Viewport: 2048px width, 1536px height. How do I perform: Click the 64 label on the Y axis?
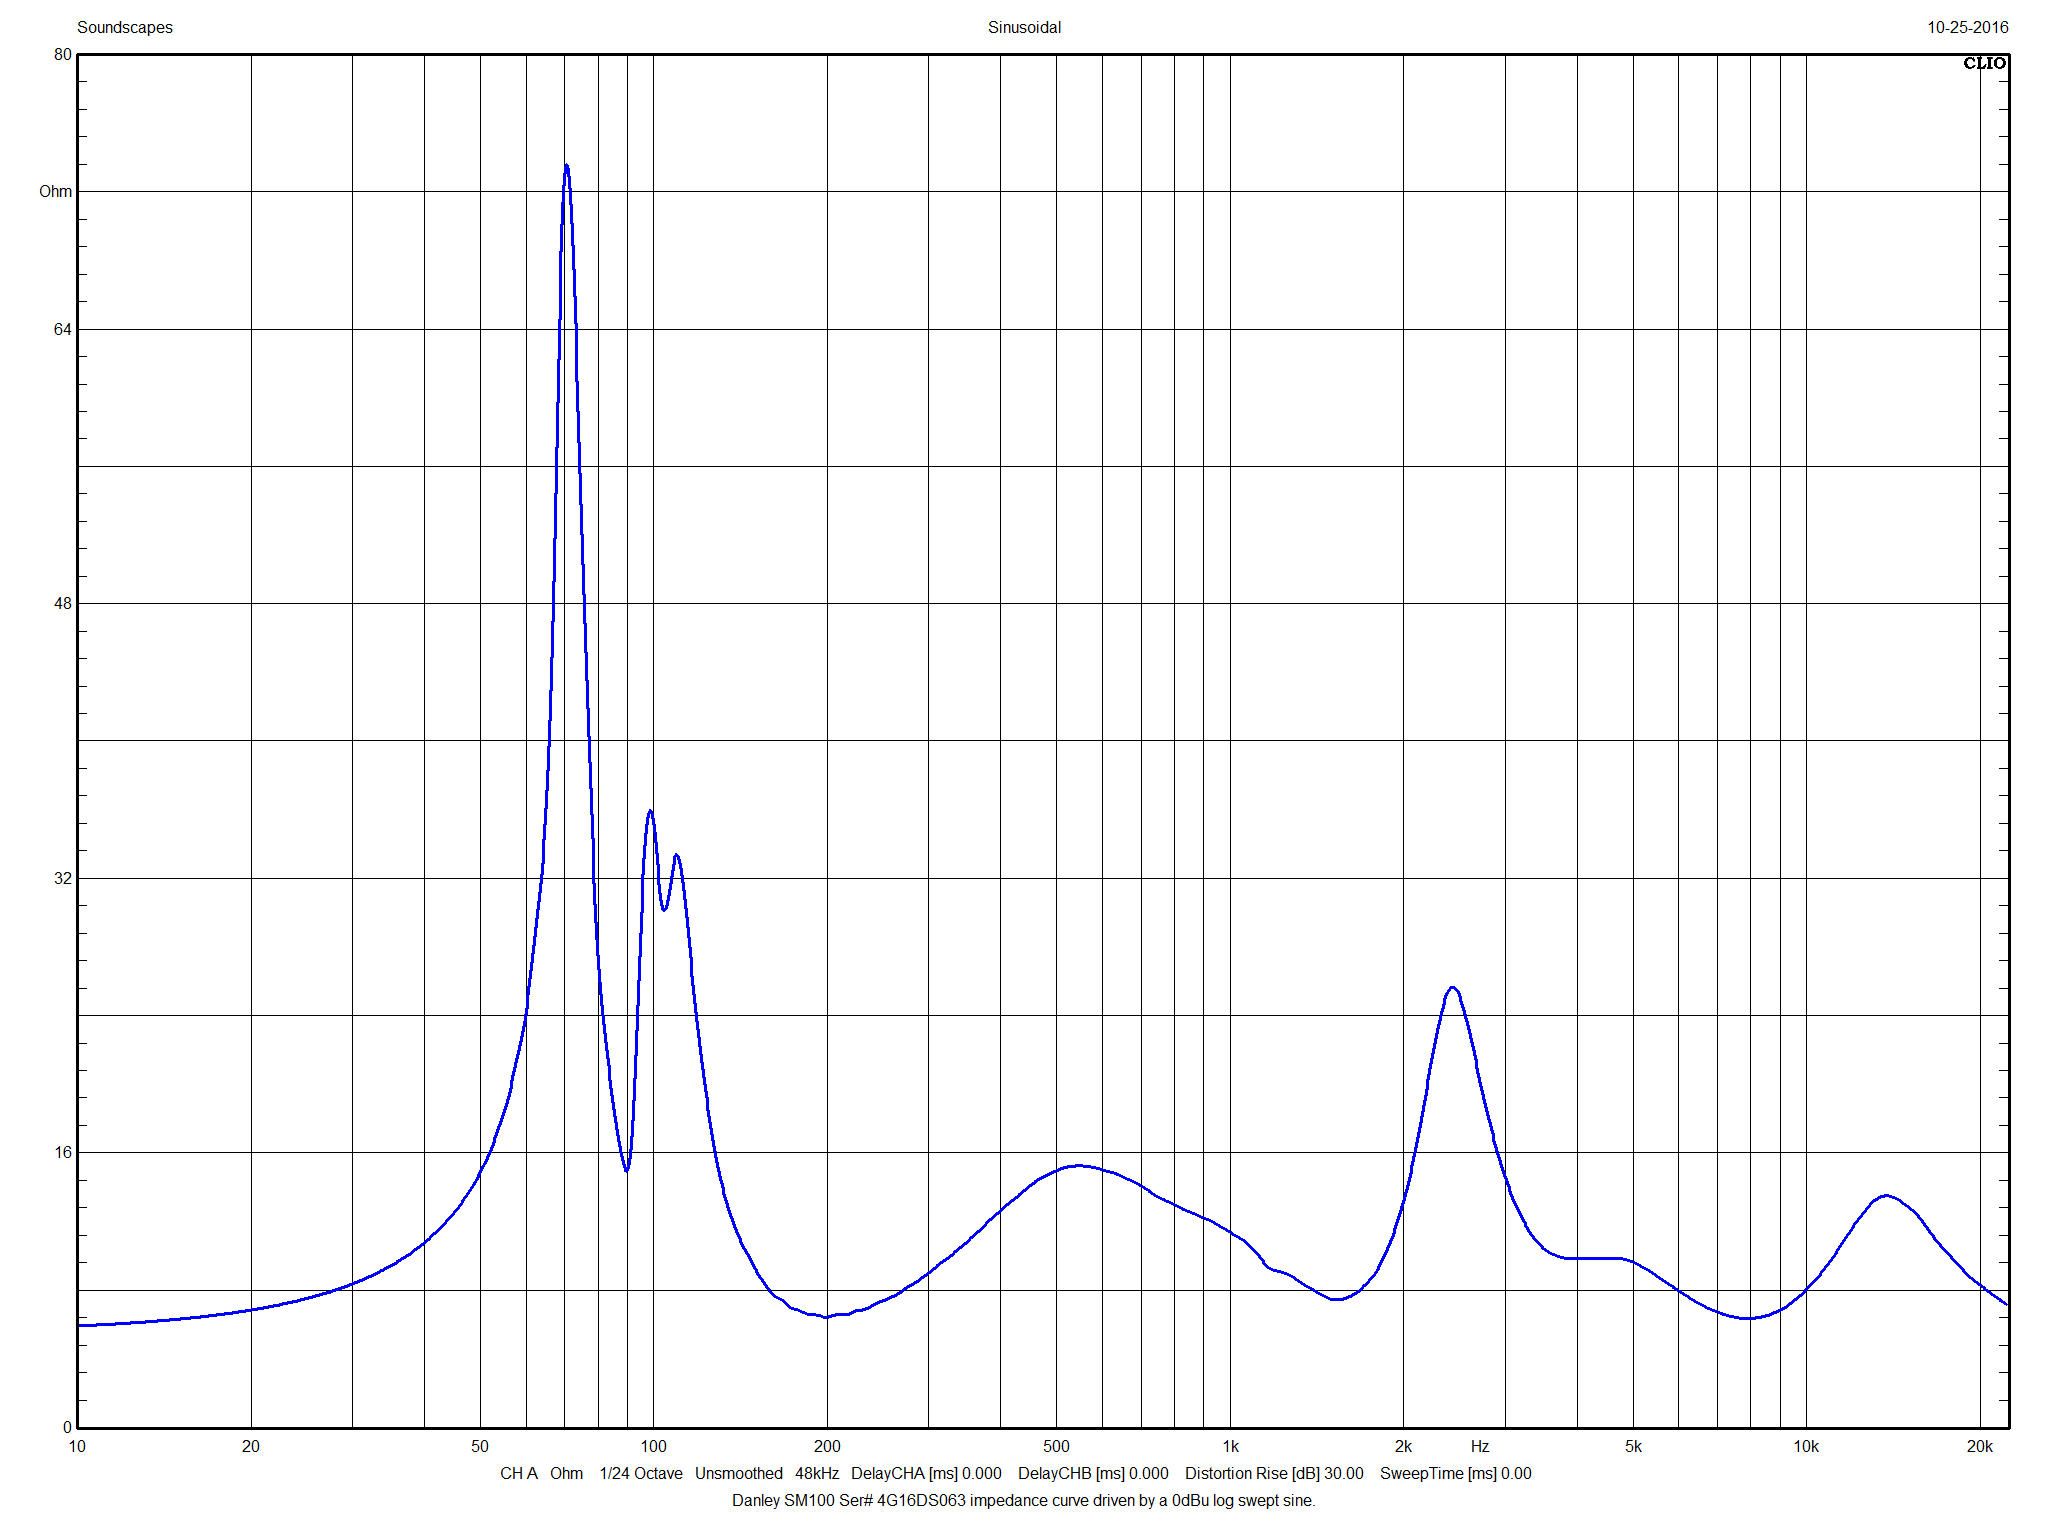tap(63, 329)
